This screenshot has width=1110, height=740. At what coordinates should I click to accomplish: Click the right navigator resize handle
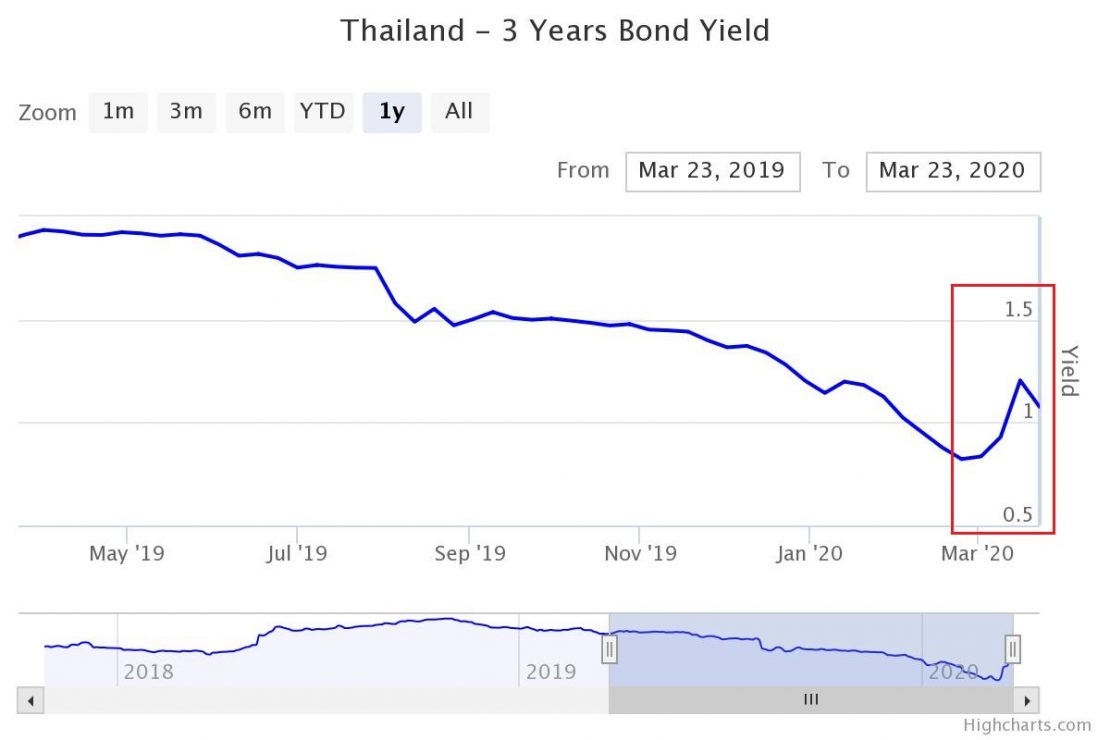[x=1014, y=649]
